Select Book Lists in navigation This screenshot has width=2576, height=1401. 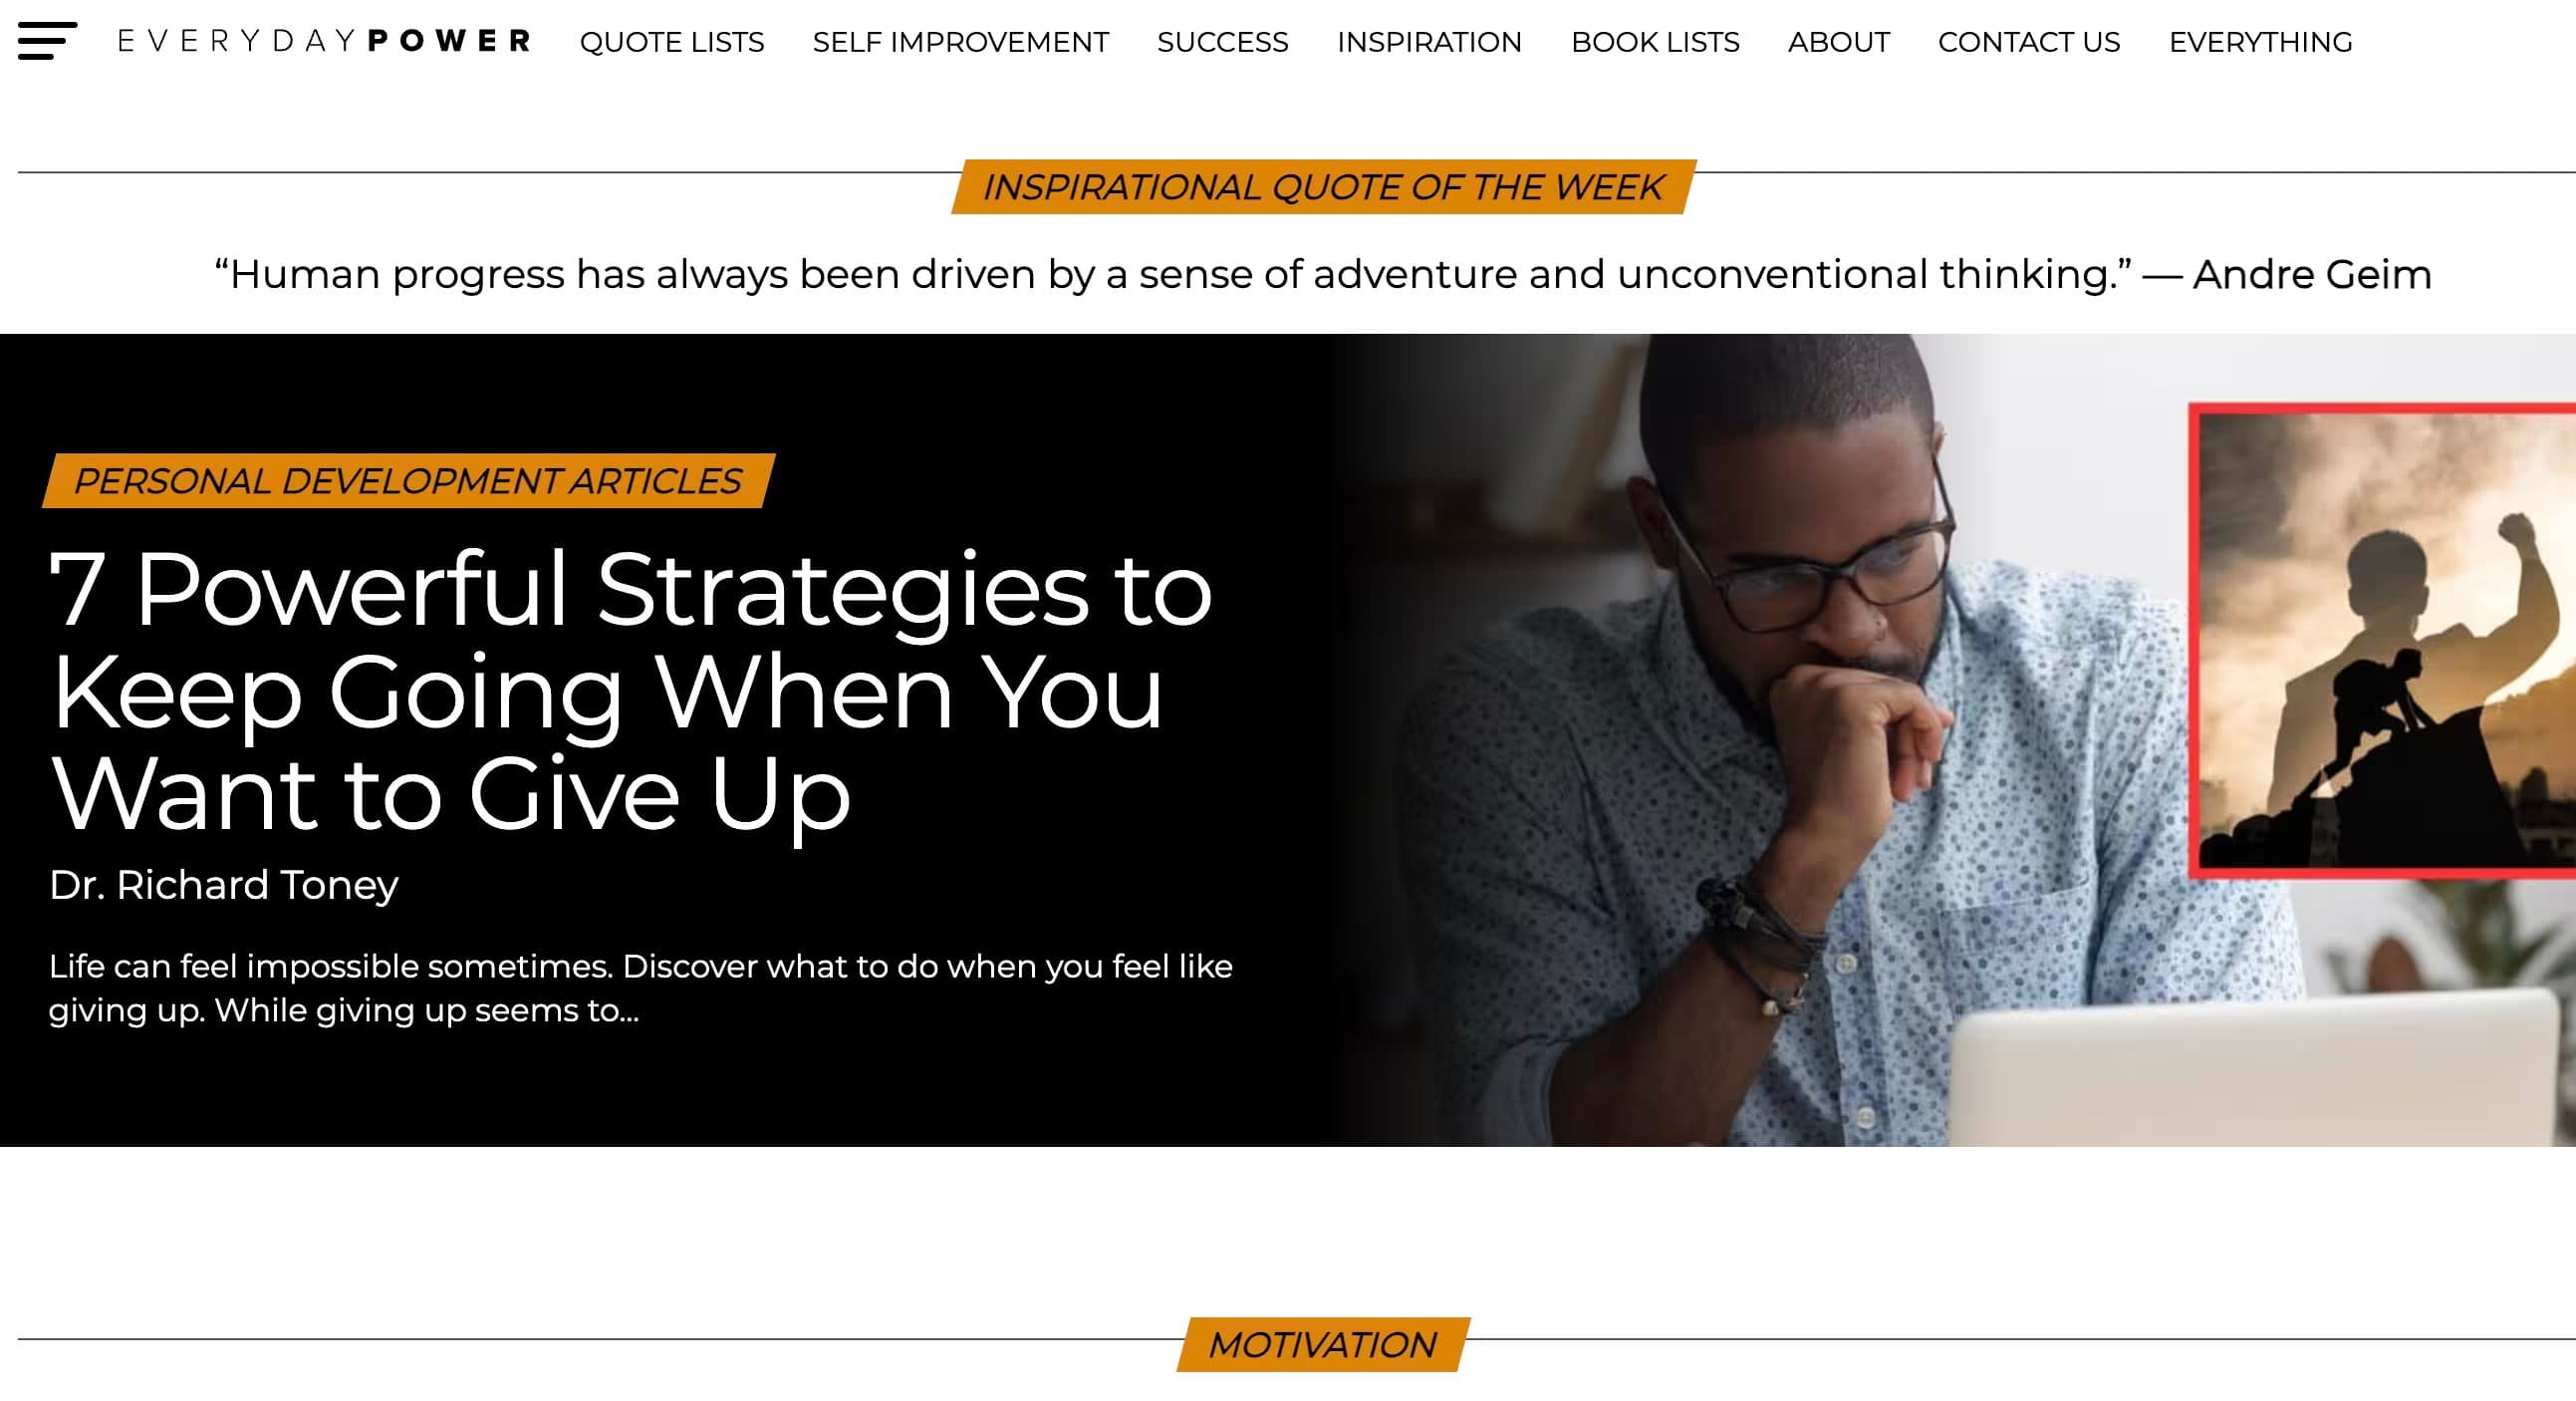1655,42
